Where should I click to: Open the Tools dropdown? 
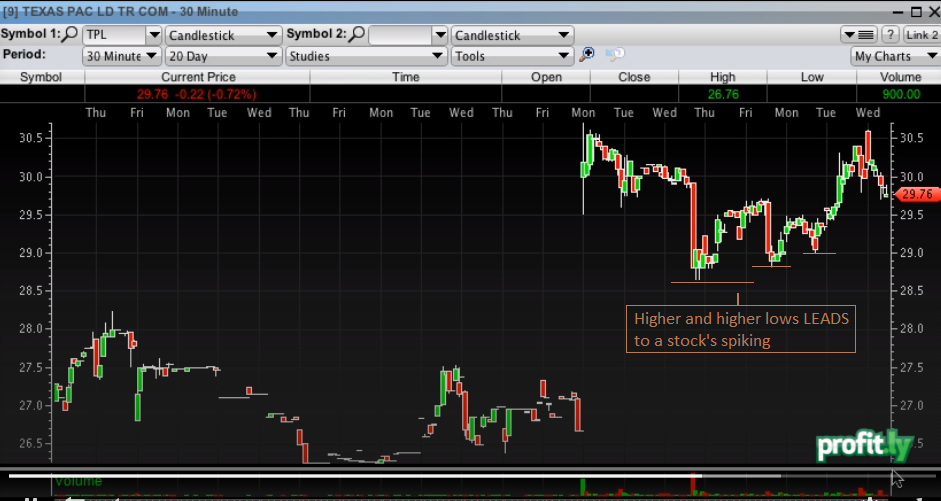pyautogui.click(x=513, y=56)
